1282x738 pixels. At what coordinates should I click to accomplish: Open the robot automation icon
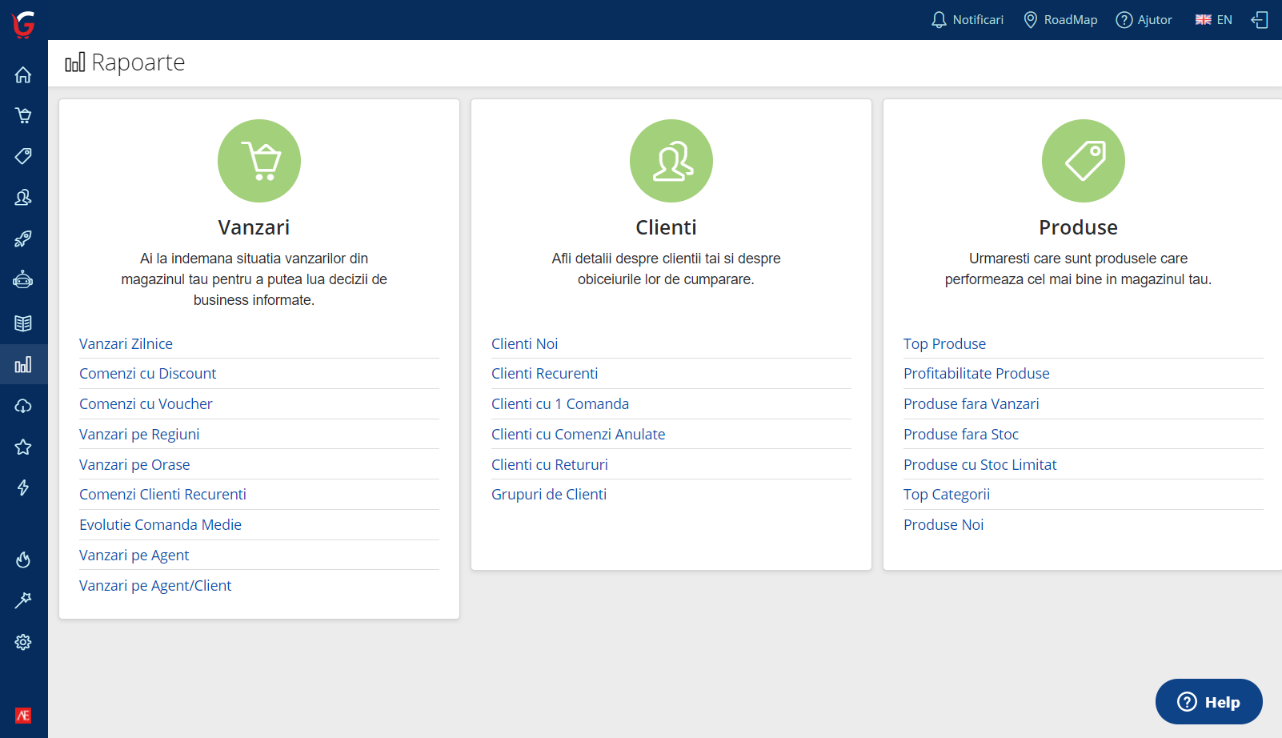coord(23,281)
